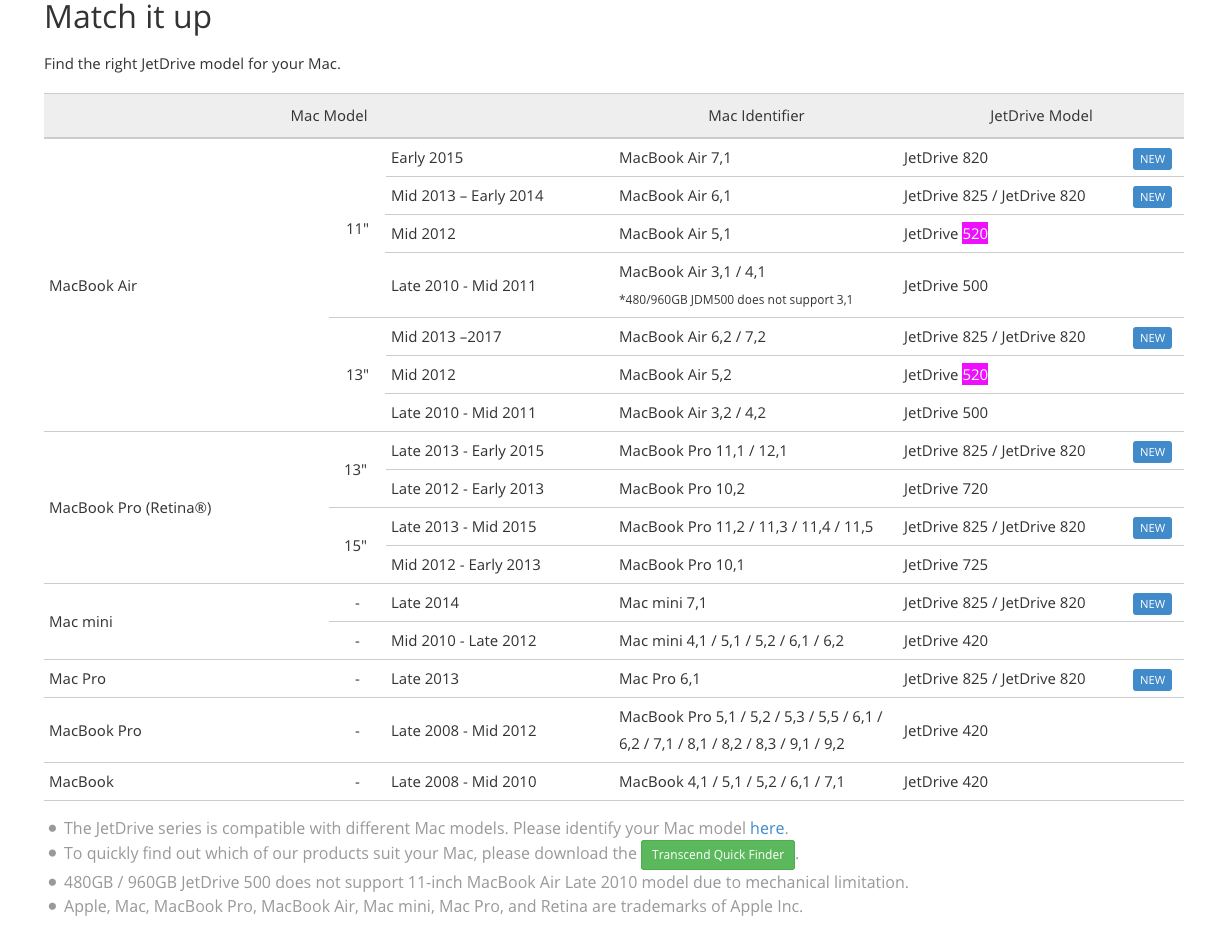Click the highlighted 520 in the MacBook Air 5,2 row
Screen dimensions: 1209x951
975,375
